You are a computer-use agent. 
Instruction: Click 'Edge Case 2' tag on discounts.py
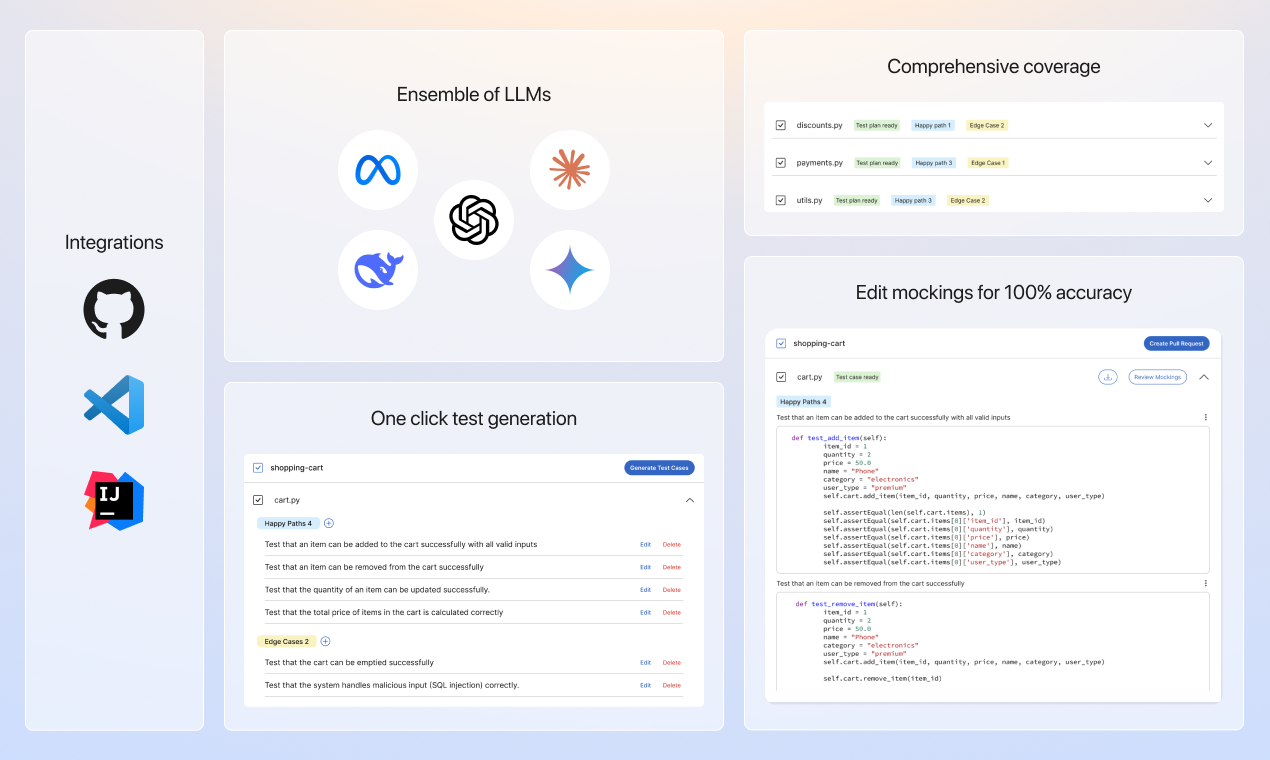tap(987, 125)
